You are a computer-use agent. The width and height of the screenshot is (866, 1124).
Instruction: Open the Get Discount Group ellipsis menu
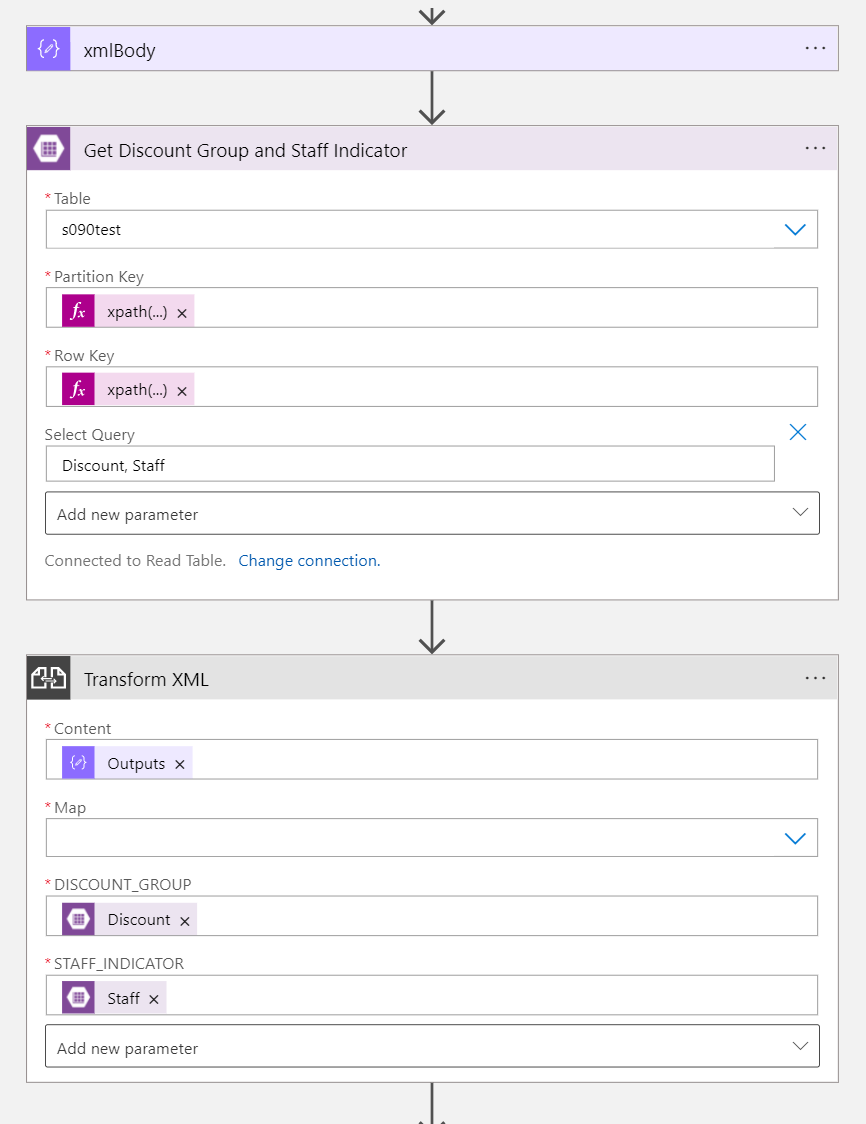point(815,149)
